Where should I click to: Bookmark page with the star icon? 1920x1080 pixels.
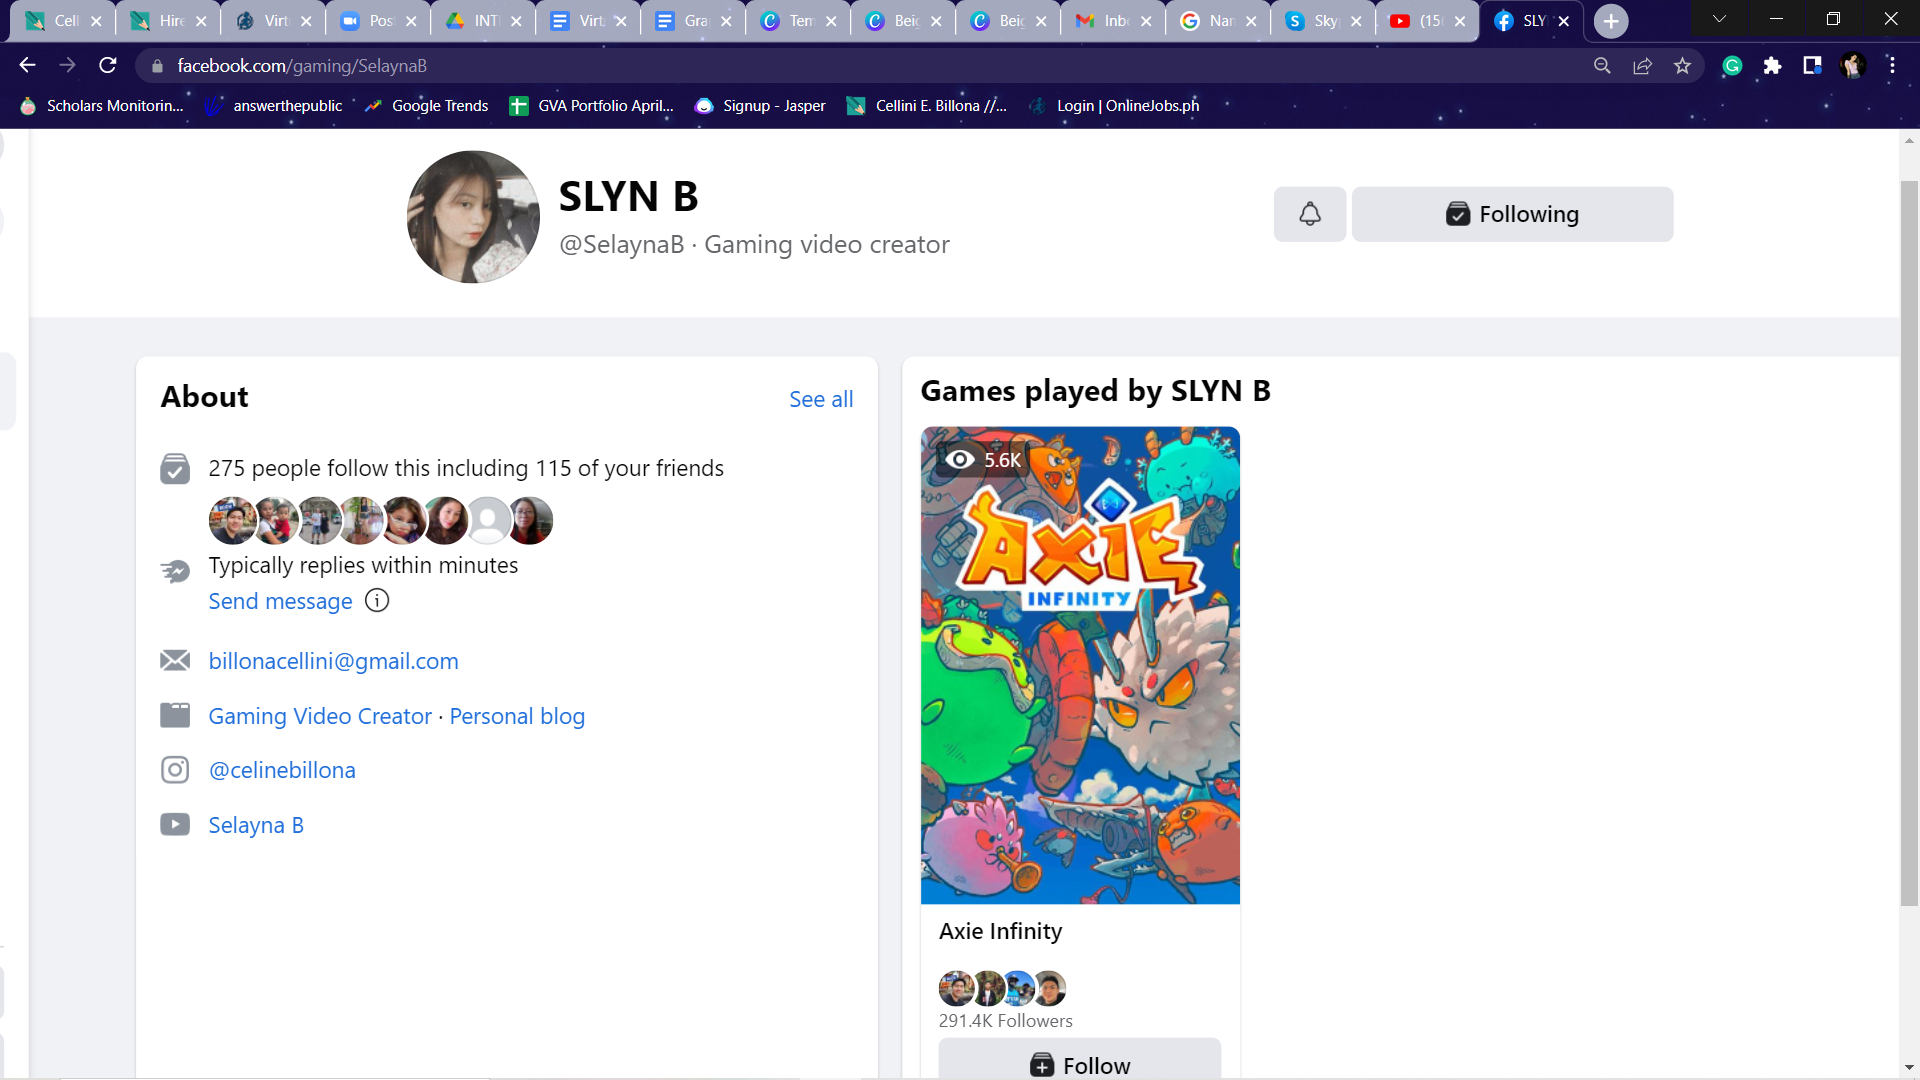1682,66
